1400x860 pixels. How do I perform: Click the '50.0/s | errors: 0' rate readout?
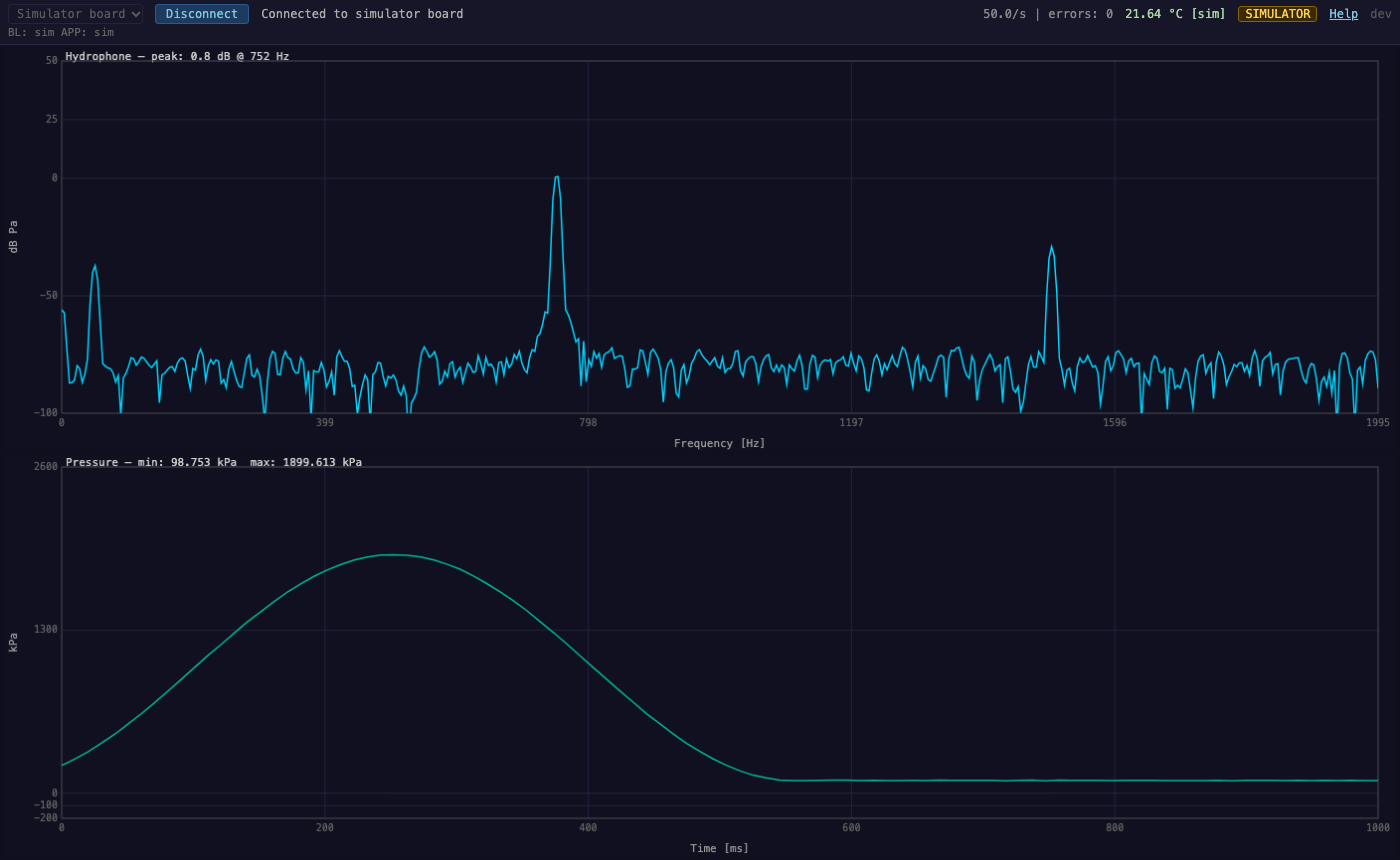click(x=1047, y=14)
